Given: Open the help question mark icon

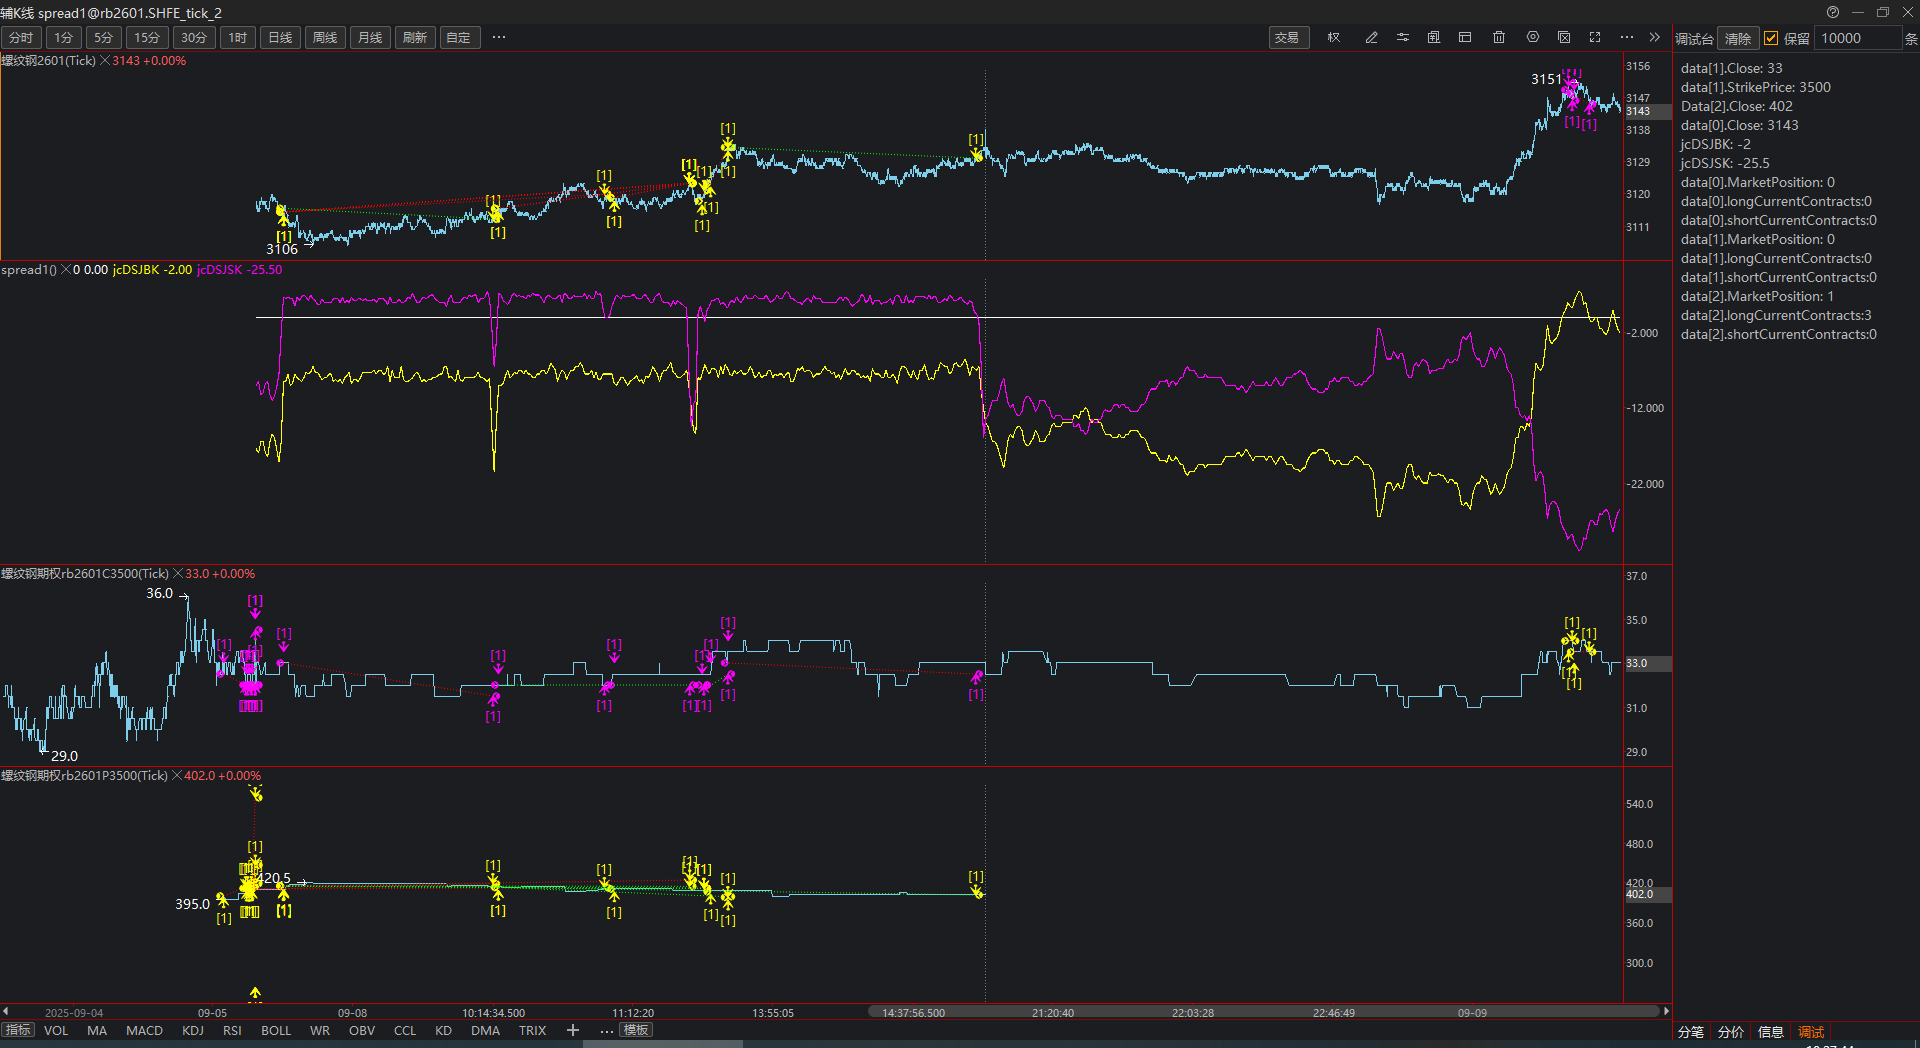Looking at the screenshot, I should (x=1832, y=12).
